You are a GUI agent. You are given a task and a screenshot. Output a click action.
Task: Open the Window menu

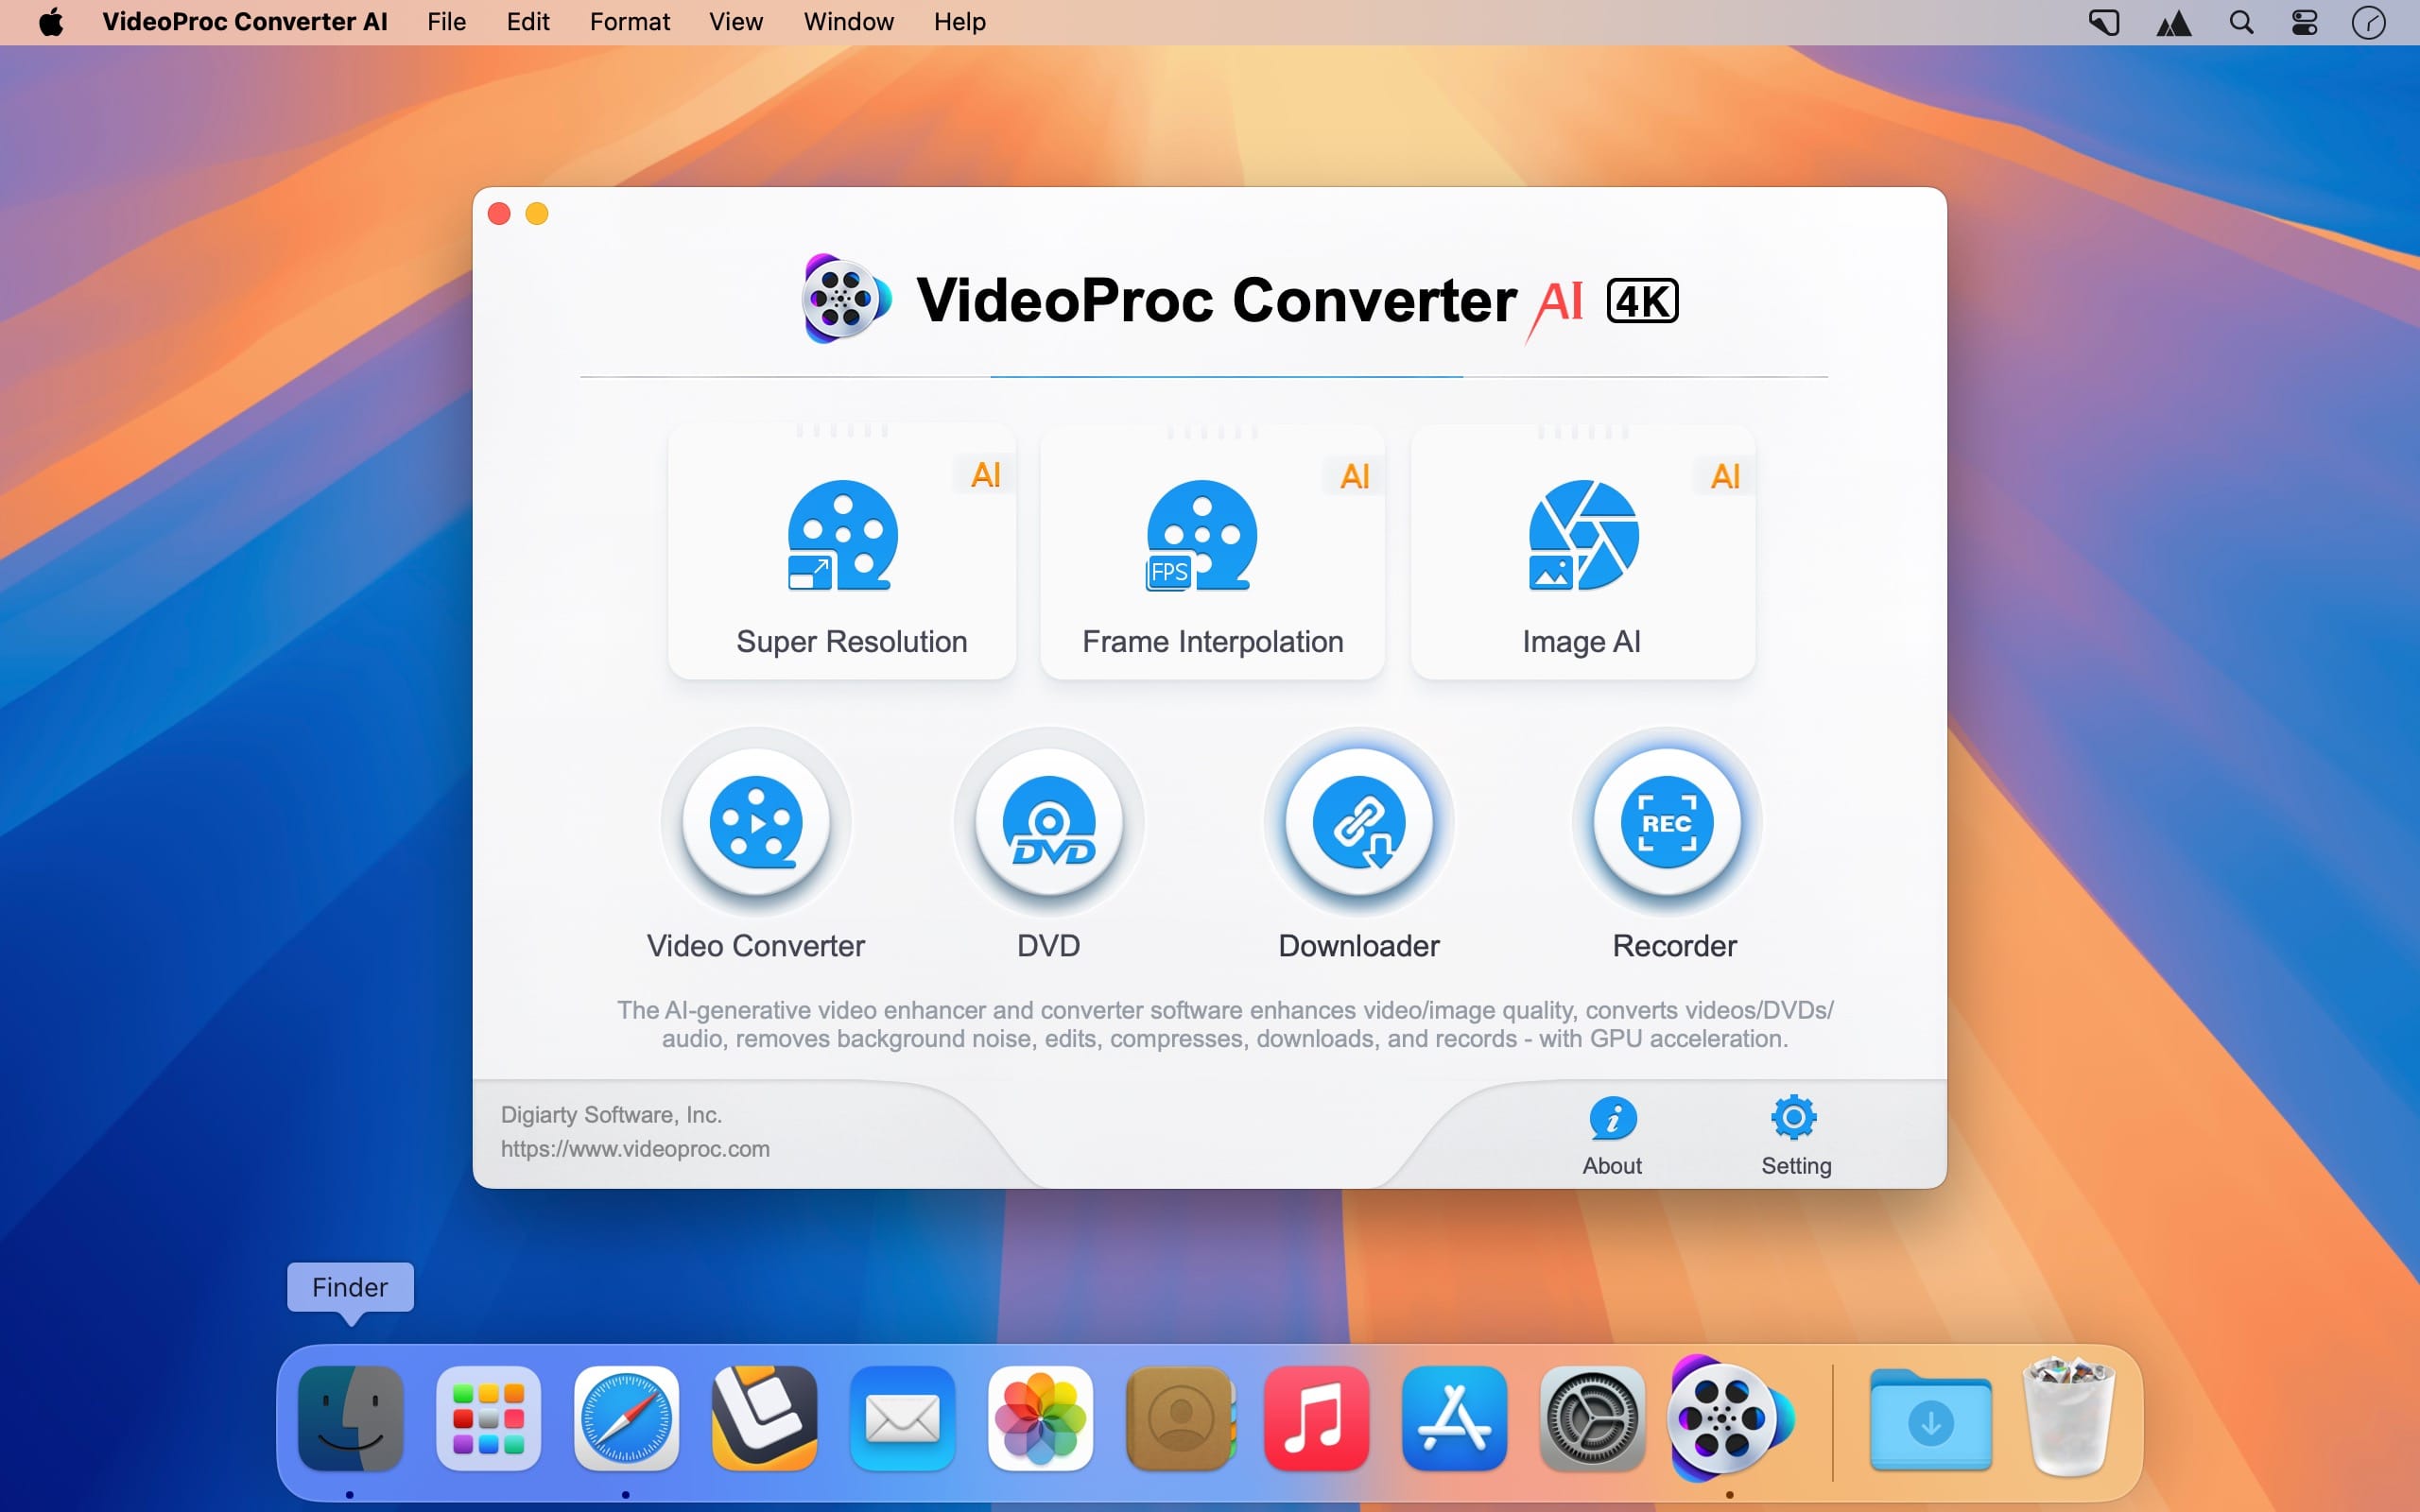847,21
